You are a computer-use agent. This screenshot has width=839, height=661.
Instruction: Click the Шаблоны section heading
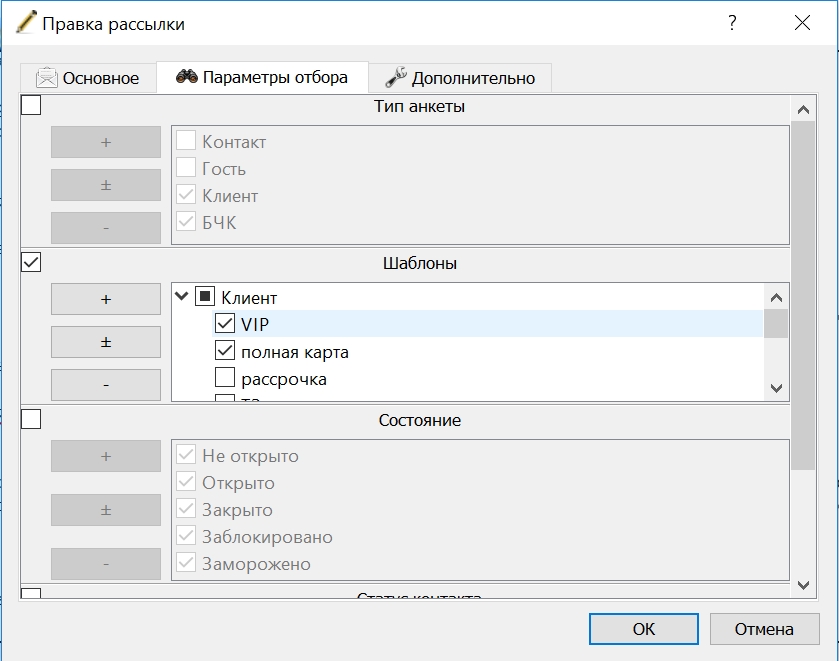tap(420, 263)
